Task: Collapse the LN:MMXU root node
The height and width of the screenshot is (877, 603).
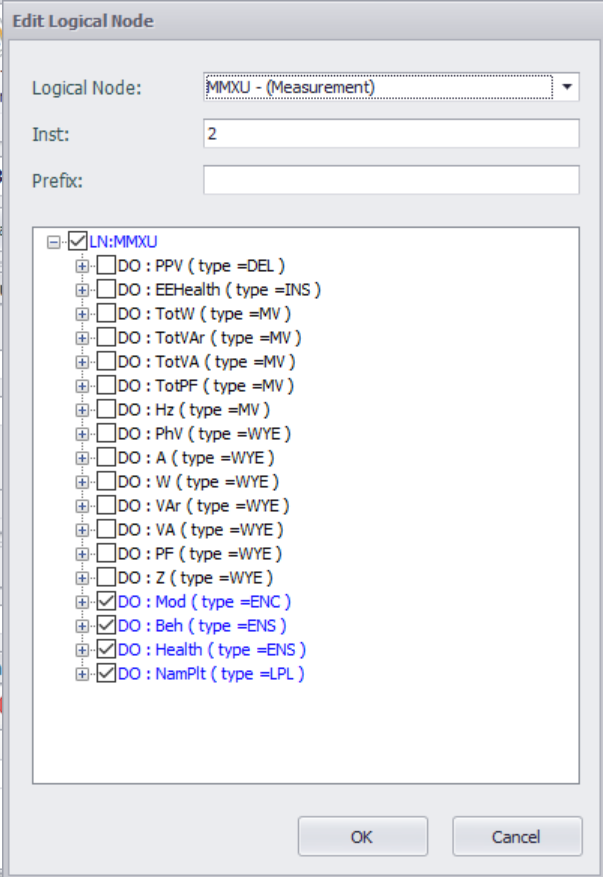Action: pyautogui.click(x=53, y=241)
